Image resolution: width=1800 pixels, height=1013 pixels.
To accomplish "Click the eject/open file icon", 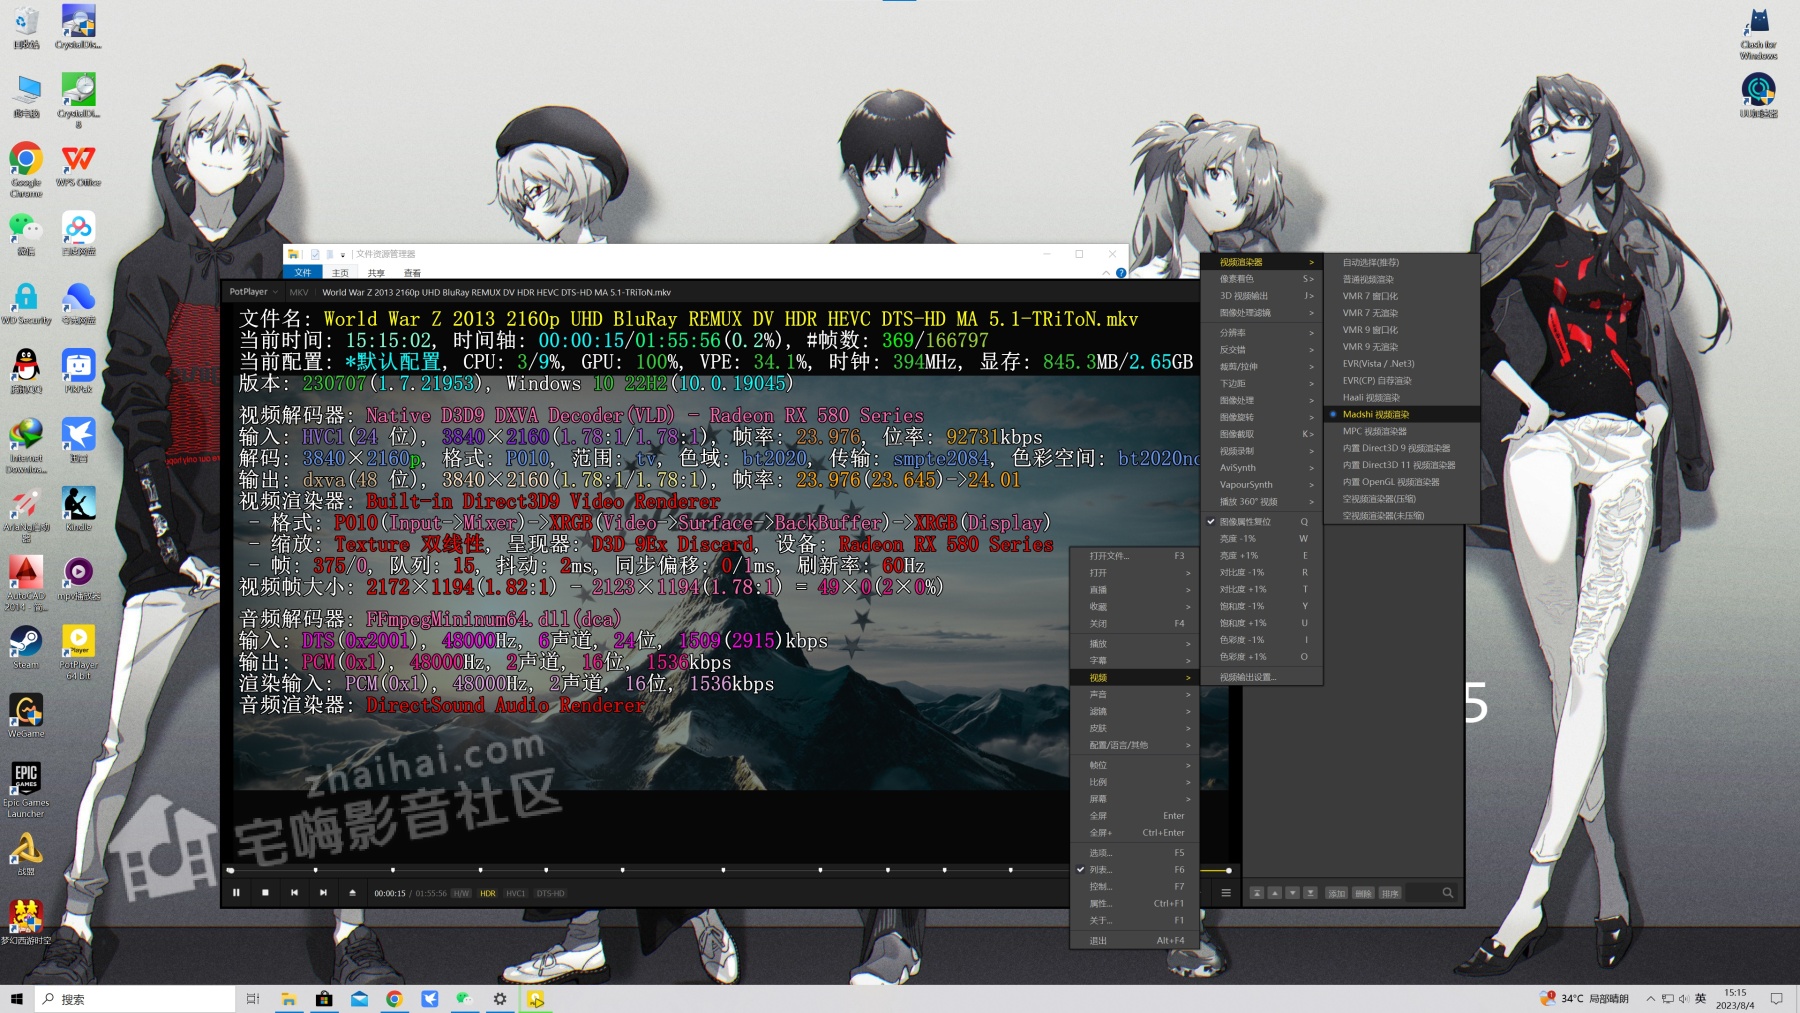I will click(352, 893).
